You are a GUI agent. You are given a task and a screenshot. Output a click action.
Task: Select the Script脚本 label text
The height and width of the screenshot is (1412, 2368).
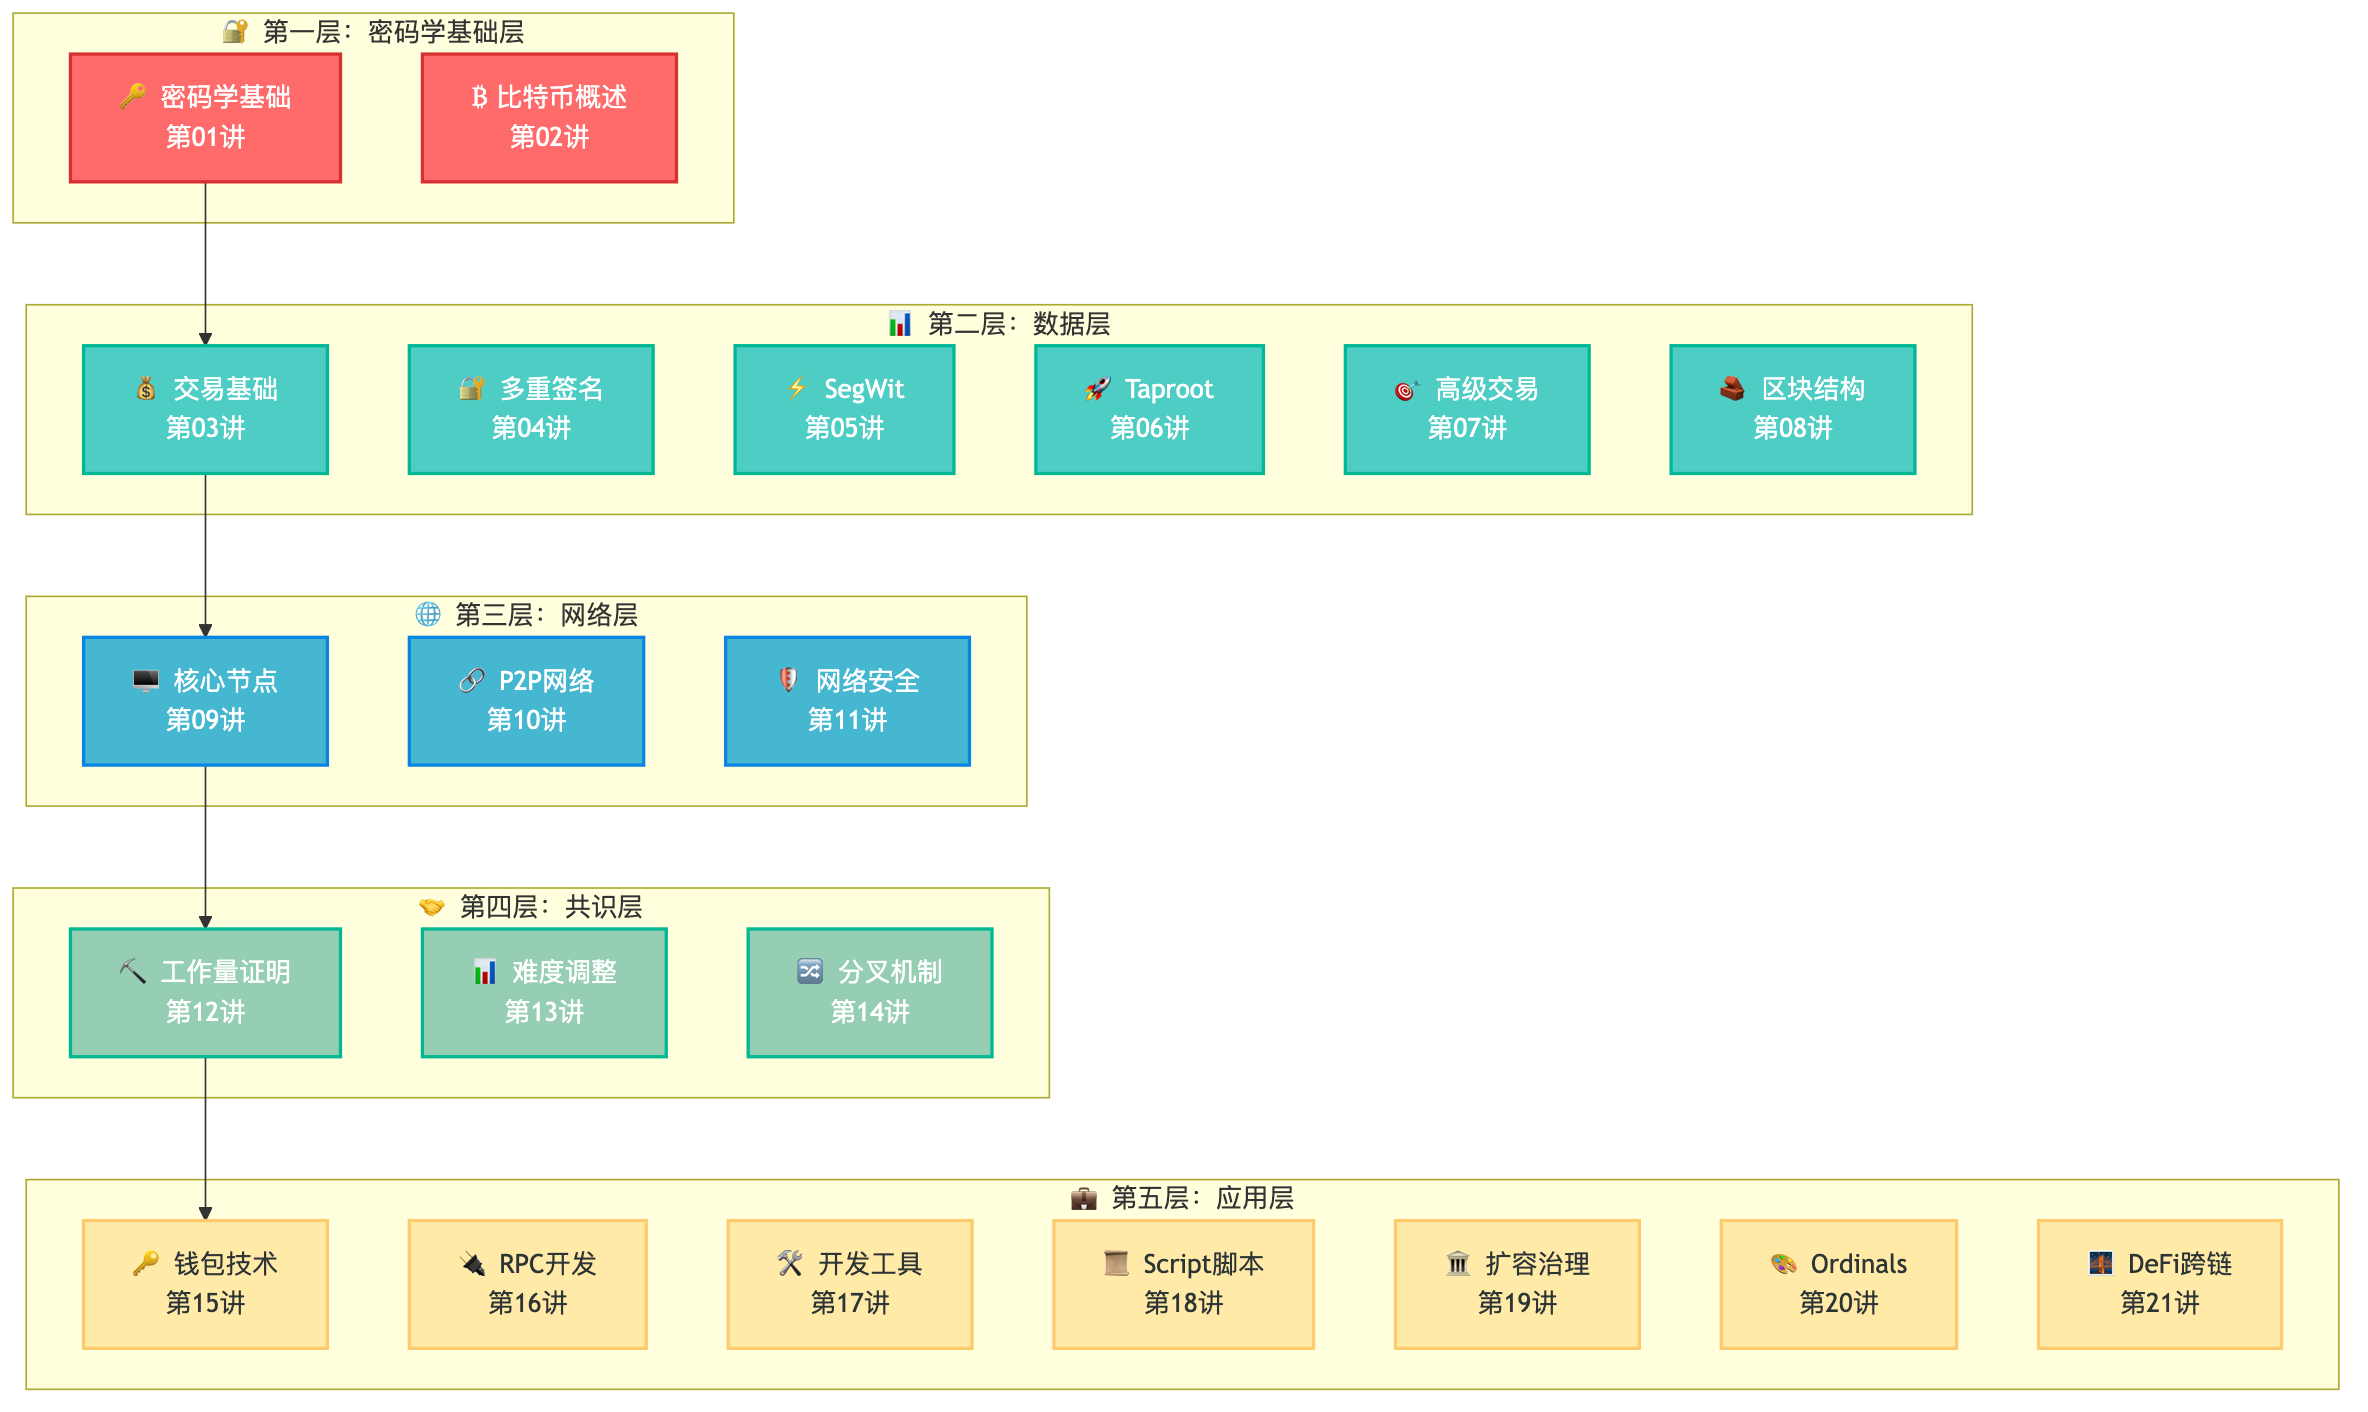(x=1203, y=1264)
